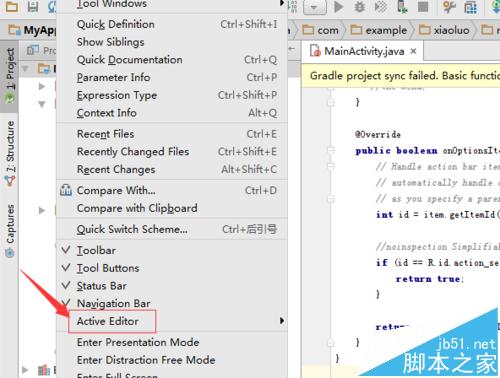This screenshot has width=500, height=378.
Task: Open the AVD Manager toolbar icon
Action: pos(470,7)
